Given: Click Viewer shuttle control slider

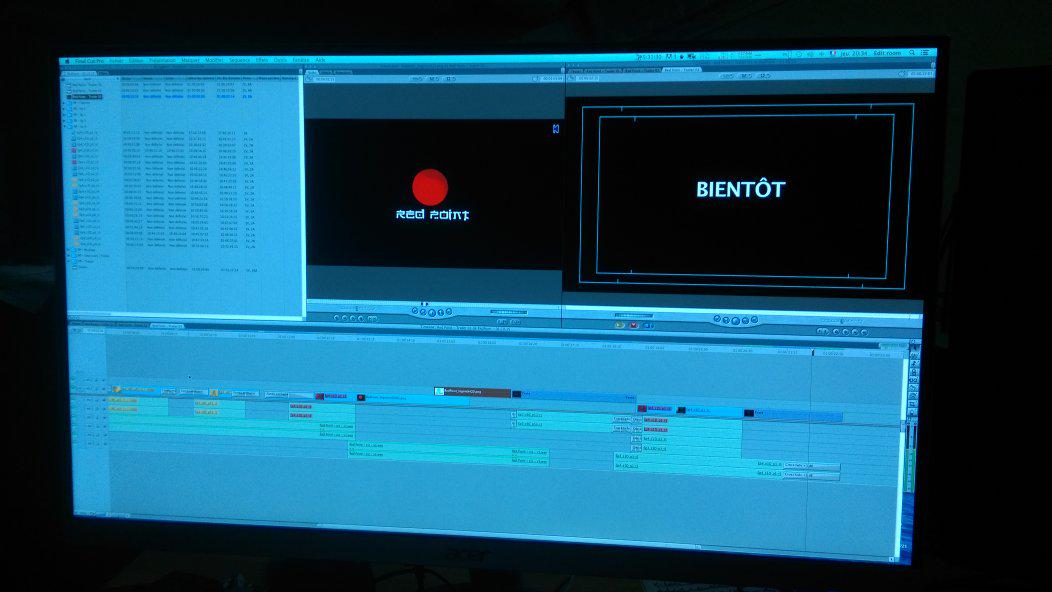Looking at the screenshot, I should [x=356, y=309].
